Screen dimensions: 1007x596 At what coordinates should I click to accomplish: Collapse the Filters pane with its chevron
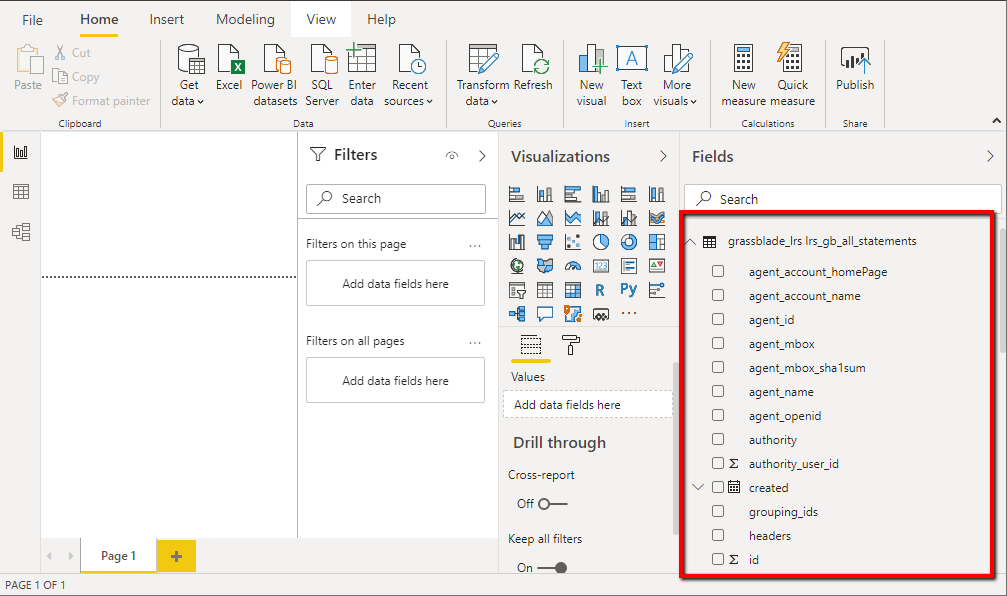point(482,156)
